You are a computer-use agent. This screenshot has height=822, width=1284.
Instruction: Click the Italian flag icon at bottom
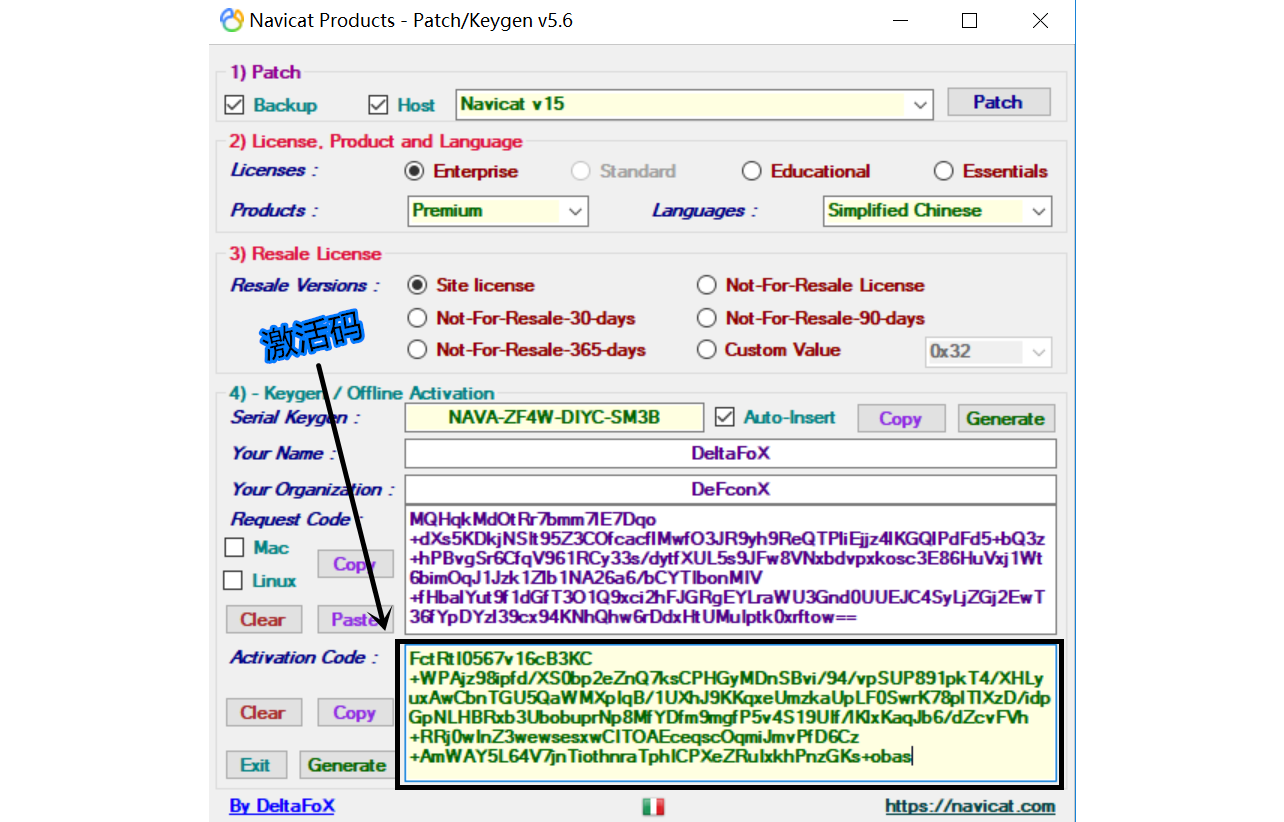pyautogui.click(x=653, y=806)
